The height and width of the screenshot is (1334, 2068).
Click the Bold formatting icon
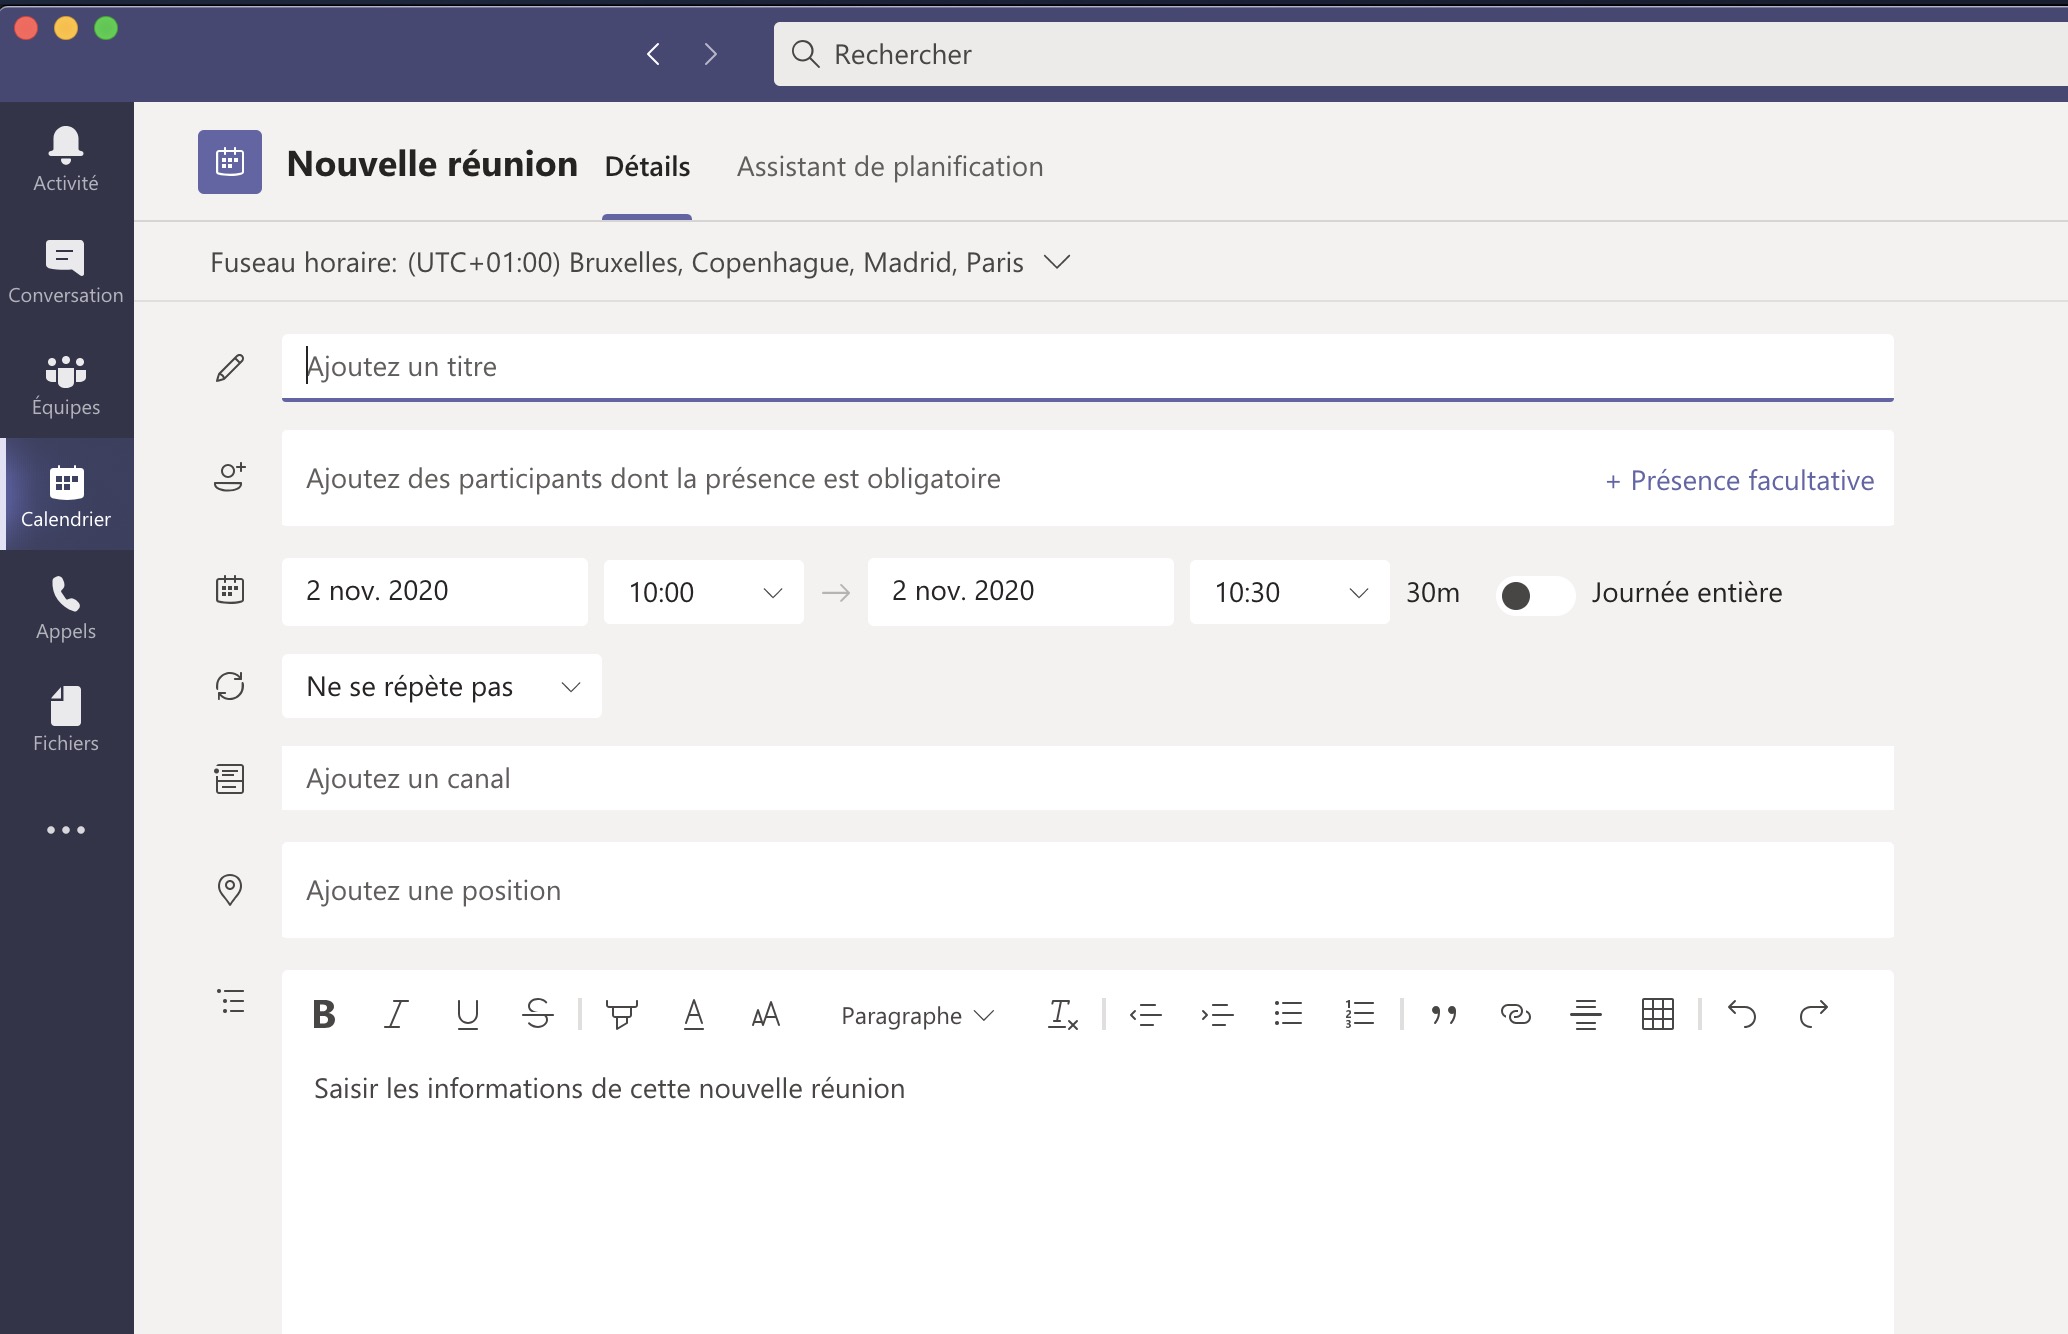click(324, 1014)
